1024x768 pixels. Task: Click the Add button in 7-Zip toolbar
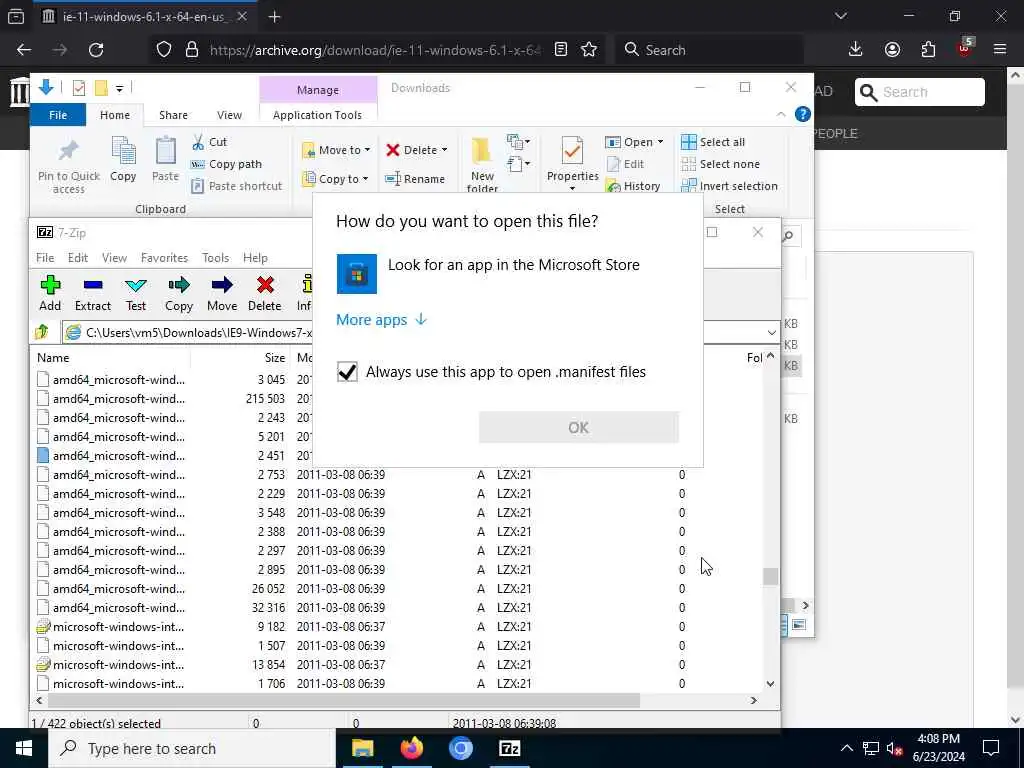(x=50, y=293)
